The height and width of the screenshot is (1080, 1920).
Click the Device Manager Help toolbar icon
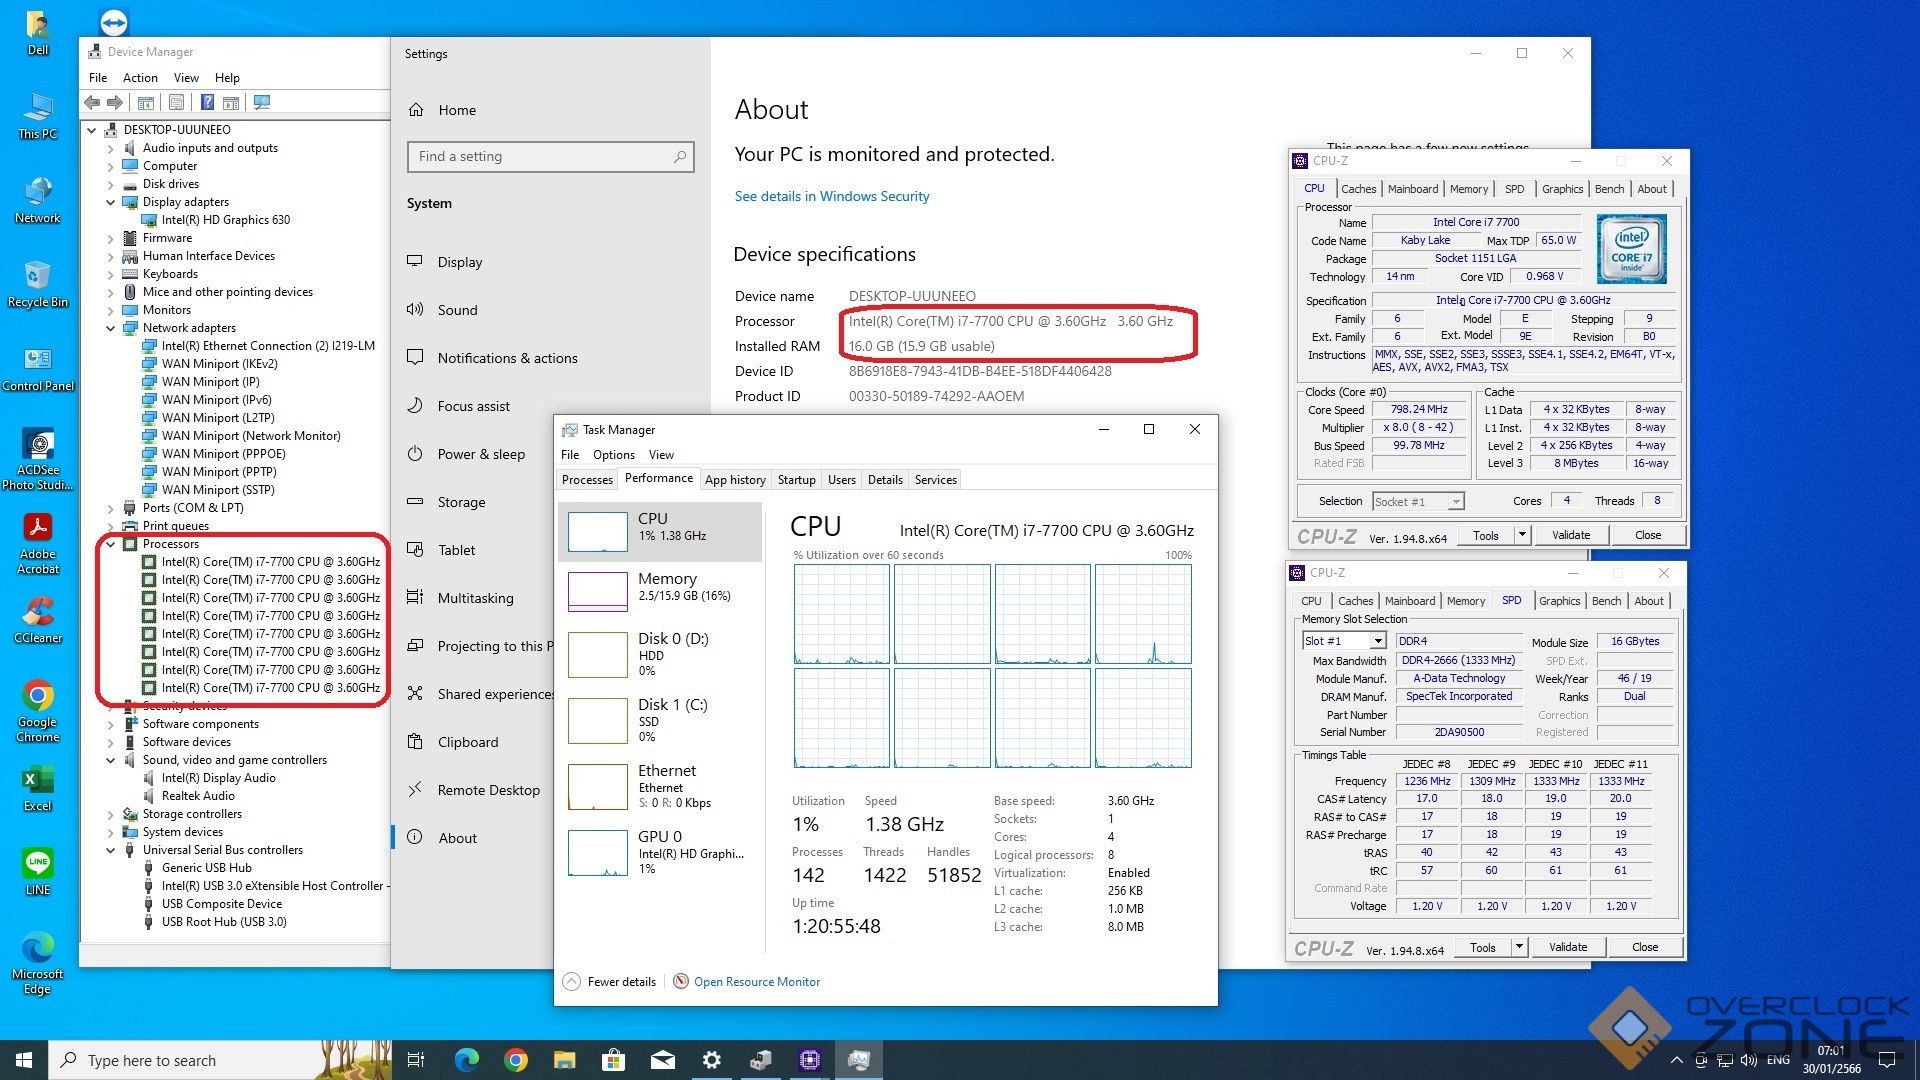pyautogui.click(x=207, y=102)
